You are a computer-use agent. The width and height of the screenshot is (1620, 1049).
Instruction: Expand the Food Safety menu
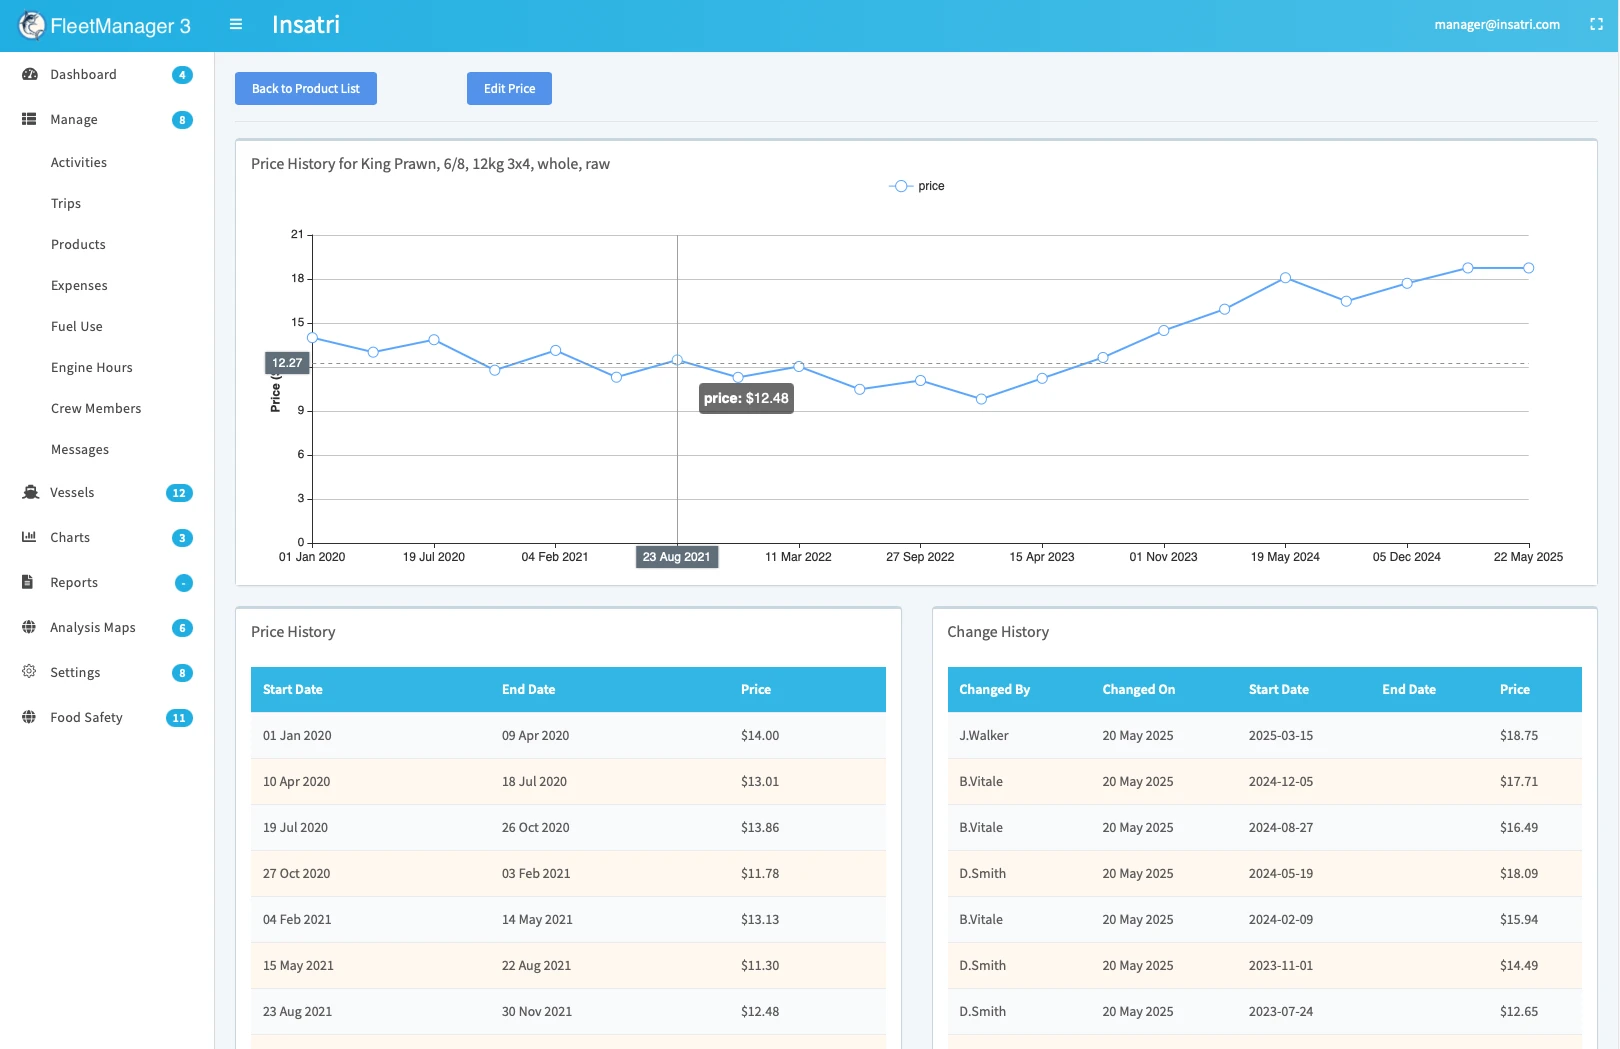click(x=86, y=717)
